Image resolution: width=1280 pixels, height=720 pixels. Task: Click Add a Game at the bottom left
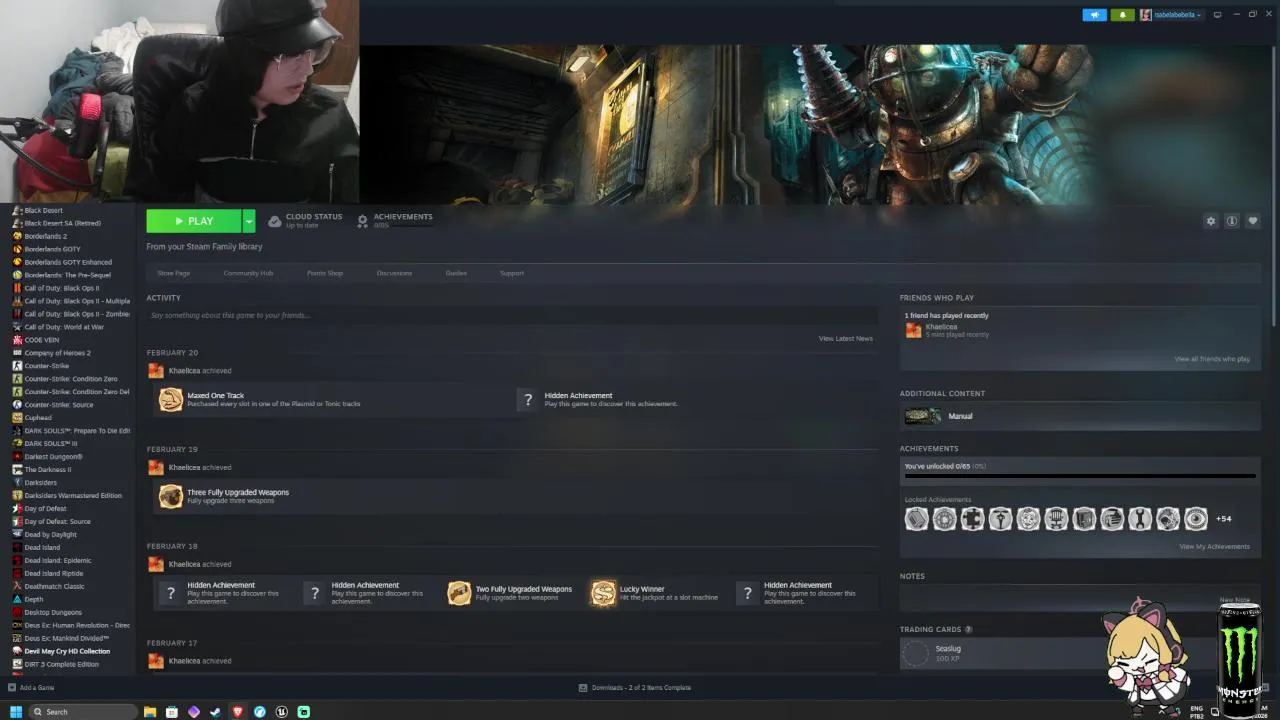click(x=31, y=688)
